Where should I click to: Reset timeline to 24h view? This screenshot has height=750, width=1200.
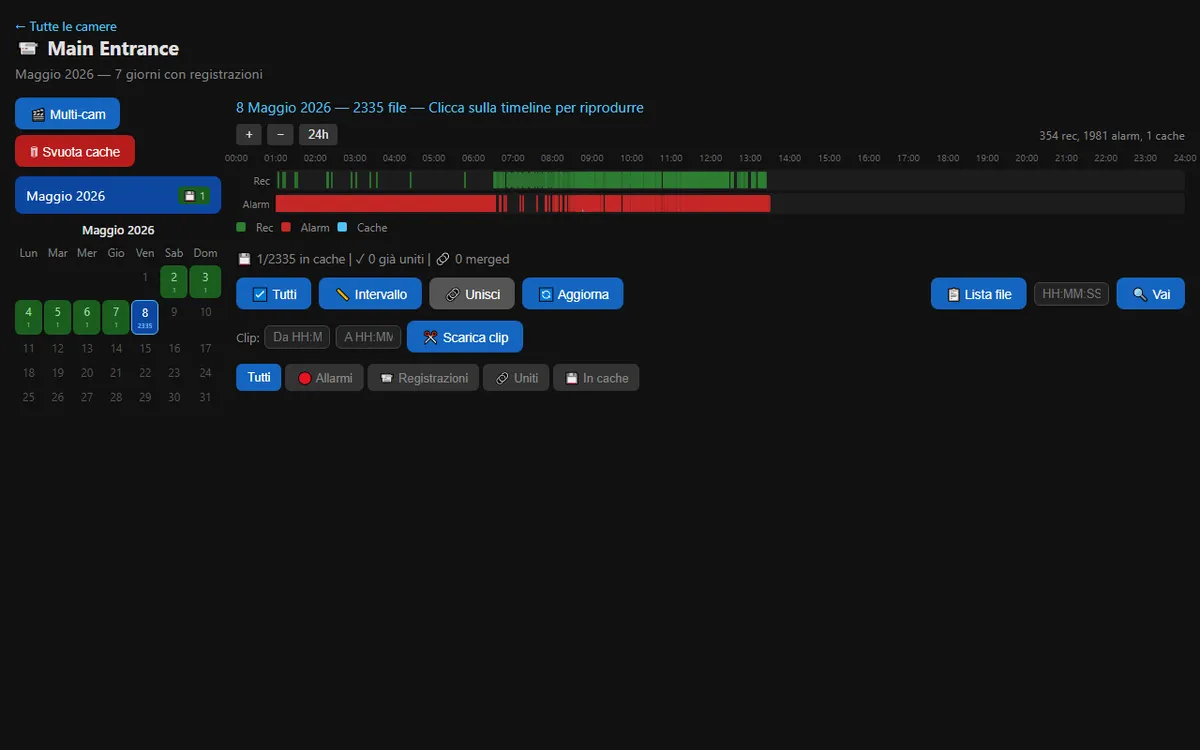click(318, 134)
